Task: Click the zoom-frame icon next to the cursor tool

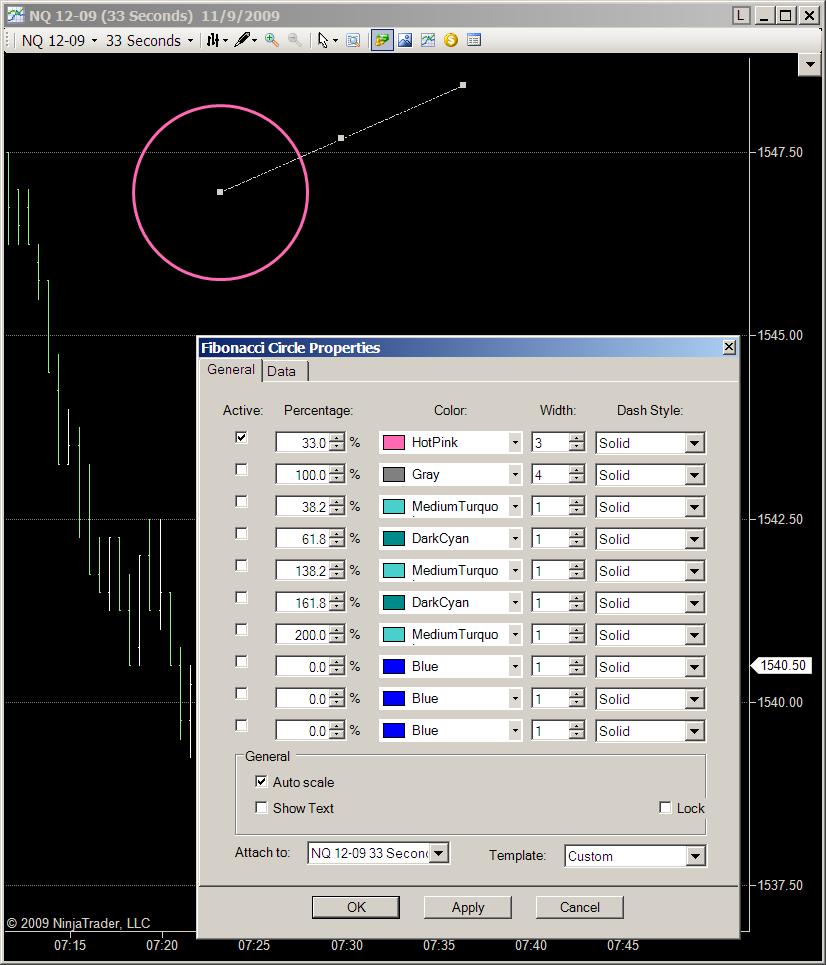Action: 353,40
